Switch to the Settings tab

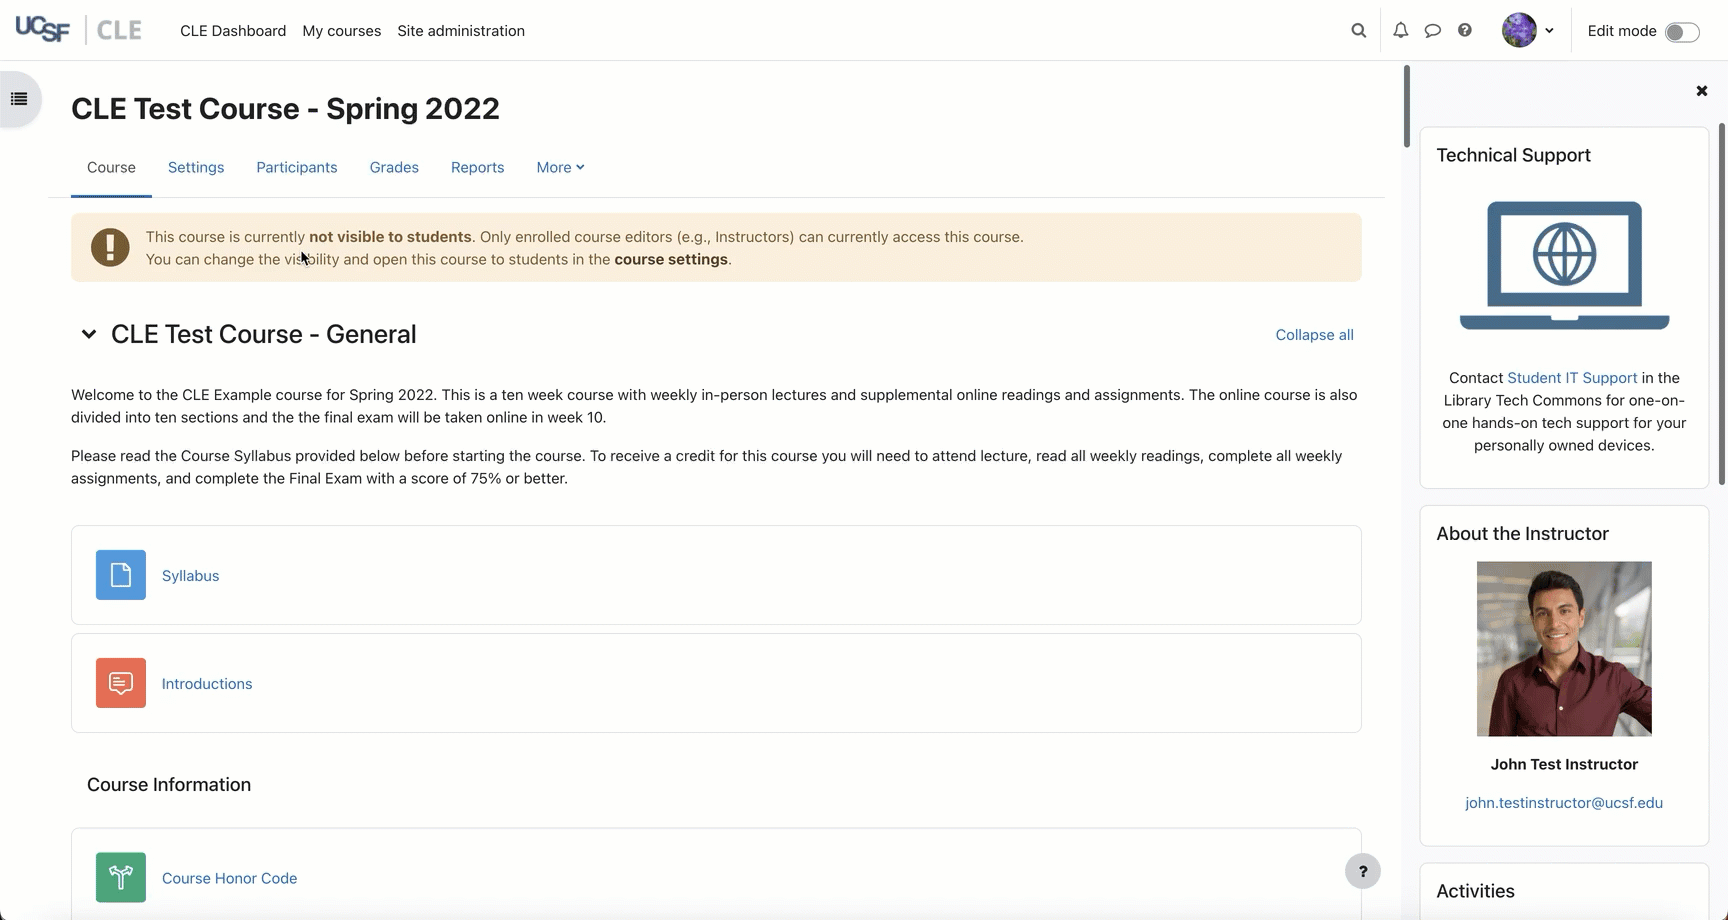click(x=196, y=168)
